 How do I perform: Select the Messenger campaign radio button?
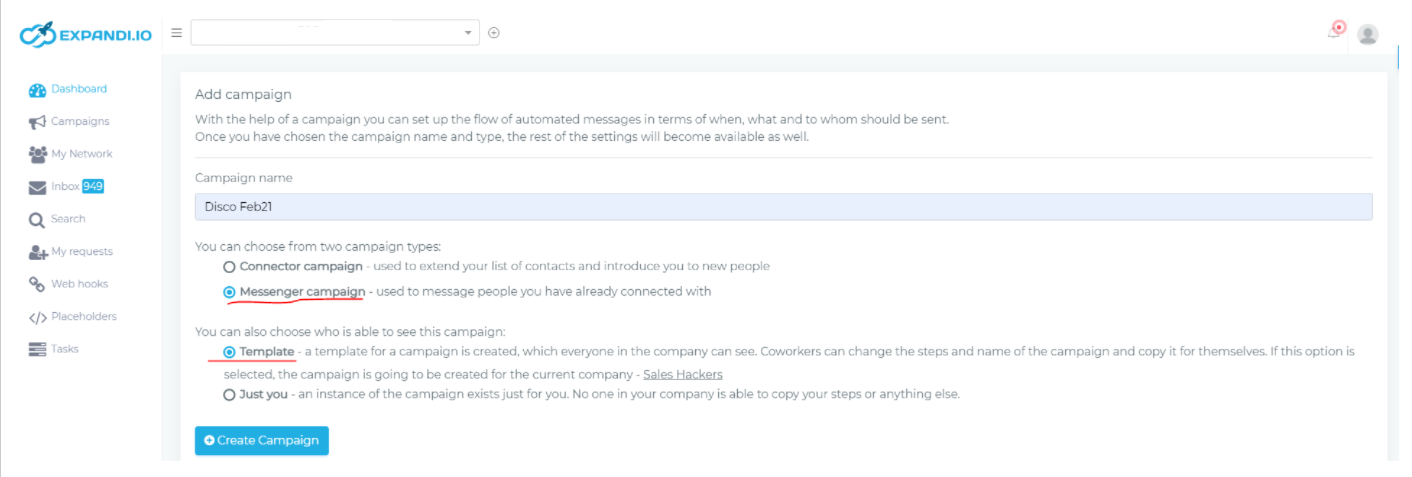(229, 292)
